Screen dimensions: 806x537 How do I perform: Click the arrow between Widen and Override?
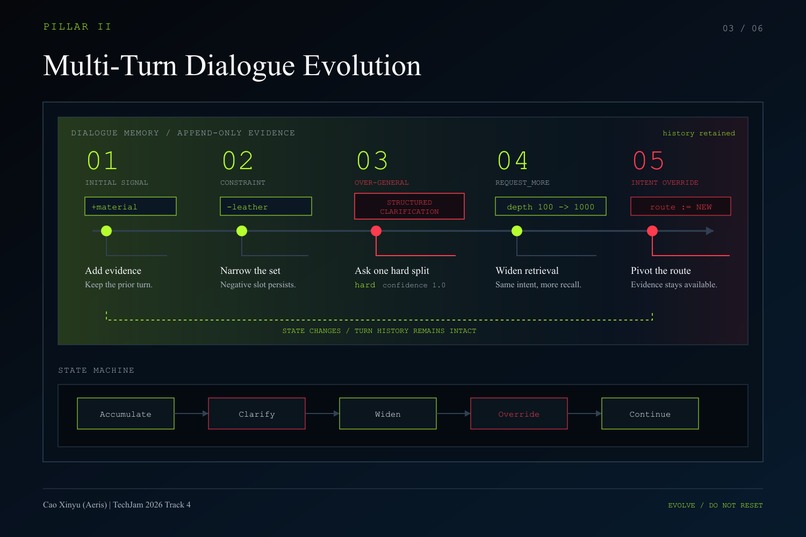coord(453,413)
